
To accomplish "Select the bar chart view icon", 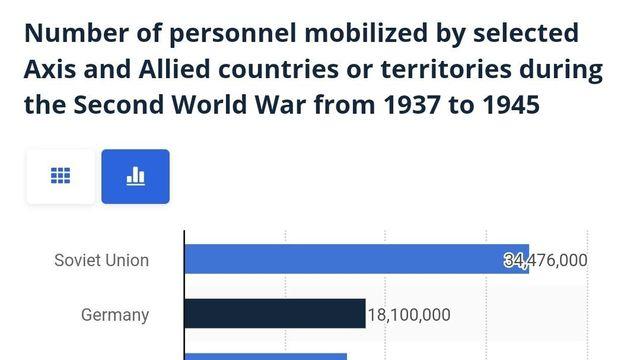I will [x=136, y=176].
